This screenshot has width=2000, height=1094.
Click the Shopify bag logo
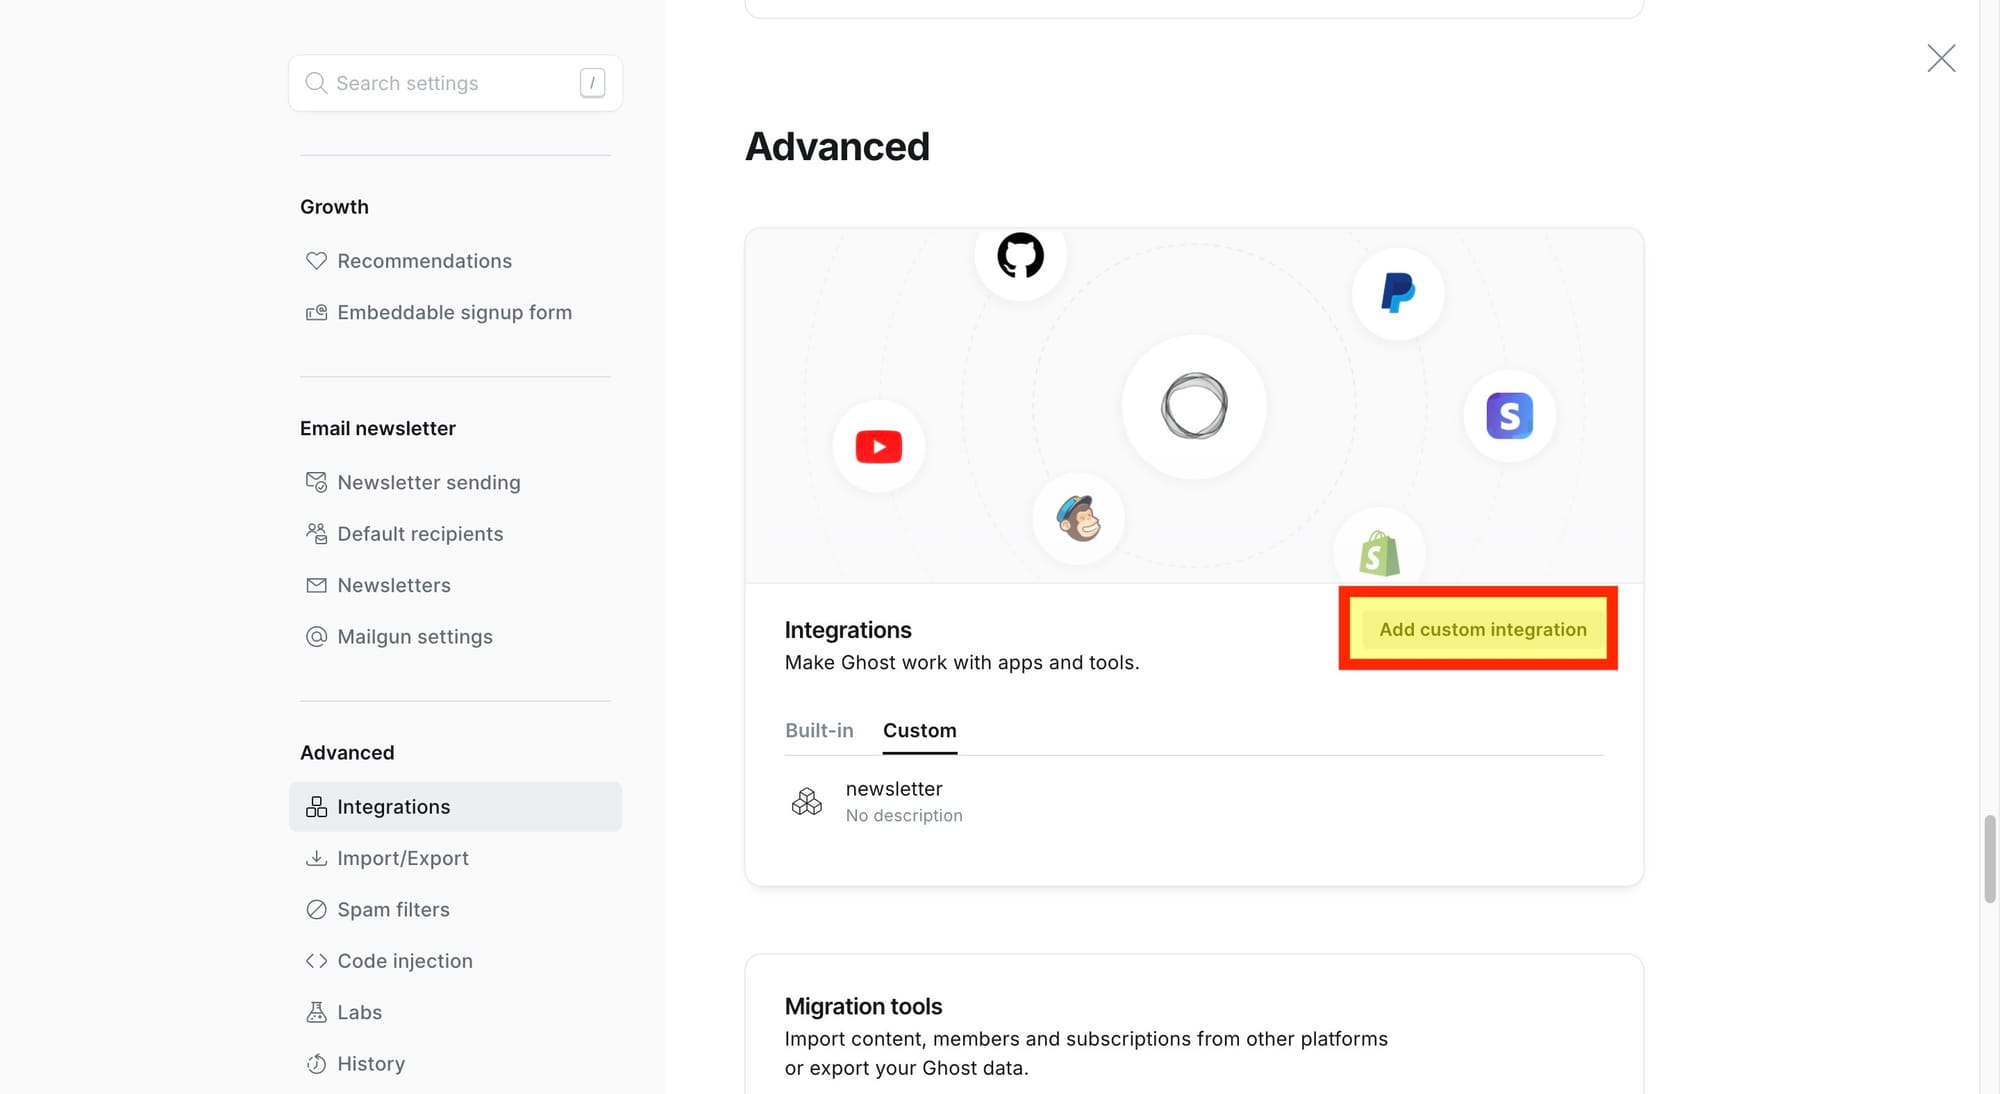(1379, 553)
